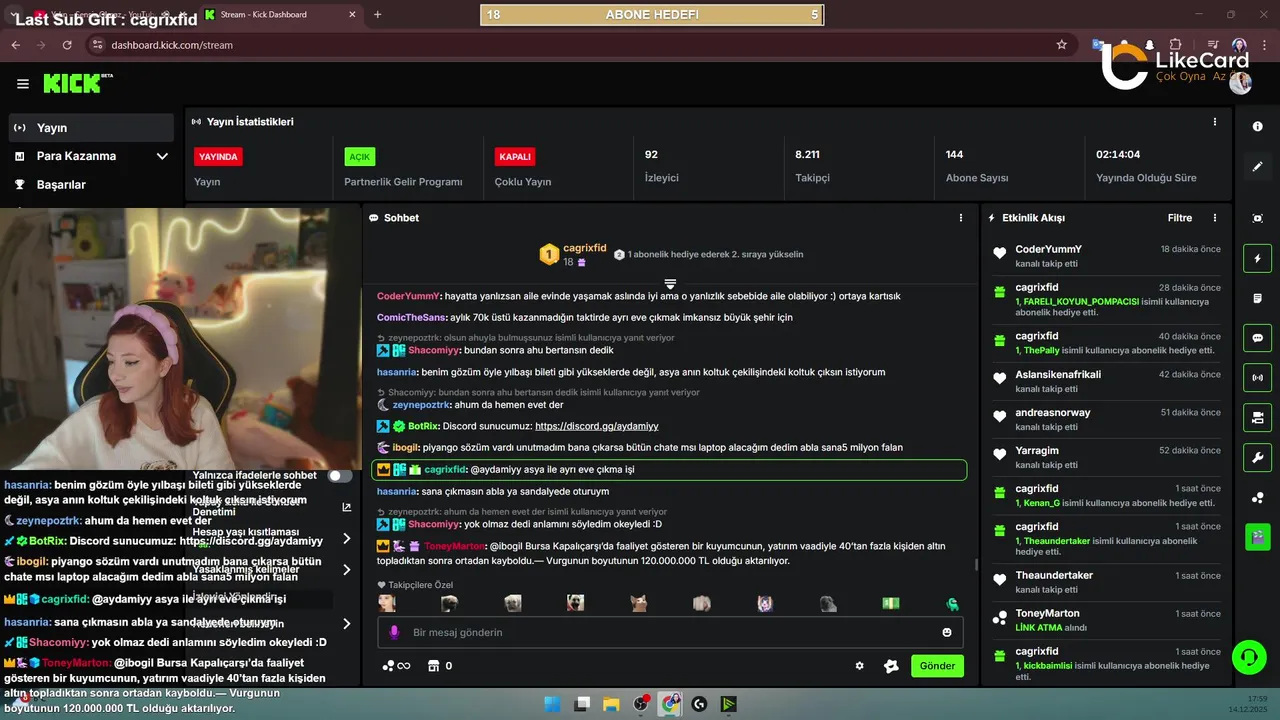Select the cat emote in the emote row
1280x720 pixels.
[638, 603]
